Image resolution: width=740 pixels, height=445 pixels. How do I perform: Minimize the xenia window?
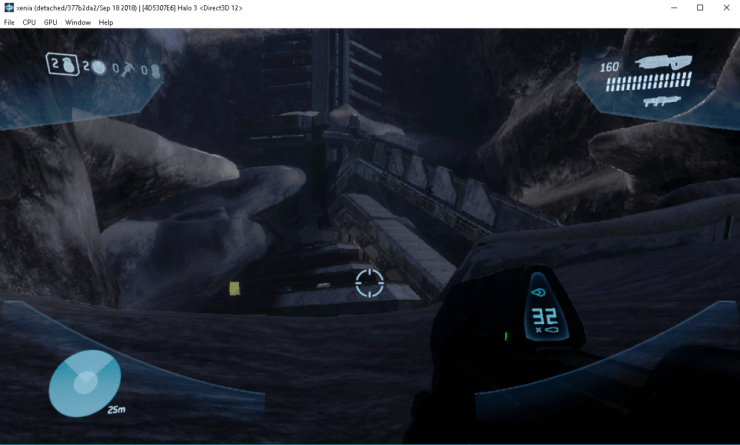[674, 8]
